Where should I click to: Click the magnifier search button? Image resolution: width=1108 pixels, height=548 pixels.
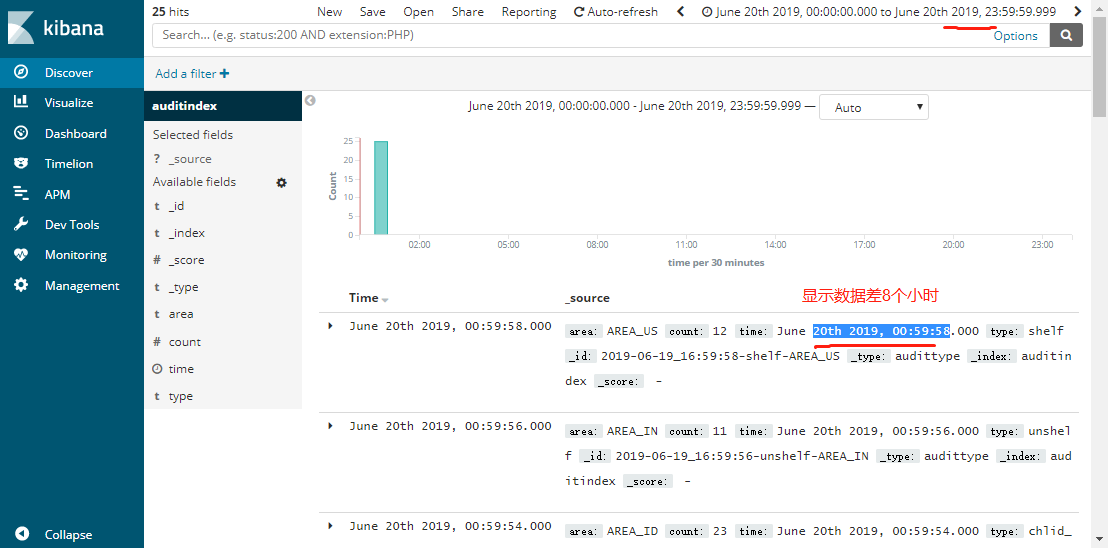(x=1066, y=35)
